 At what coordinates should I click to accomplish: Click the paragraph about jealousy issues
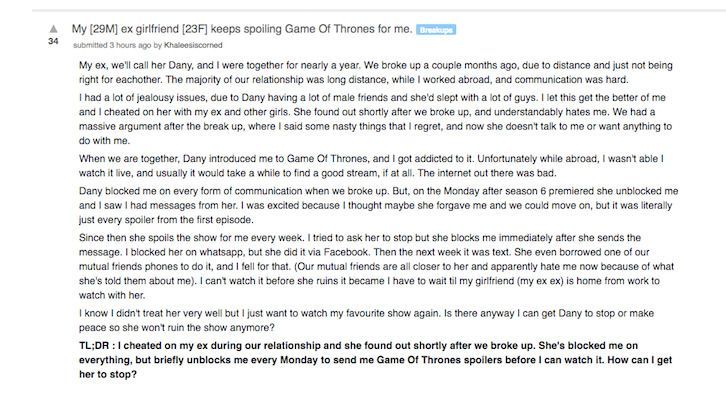coord(376,119)
